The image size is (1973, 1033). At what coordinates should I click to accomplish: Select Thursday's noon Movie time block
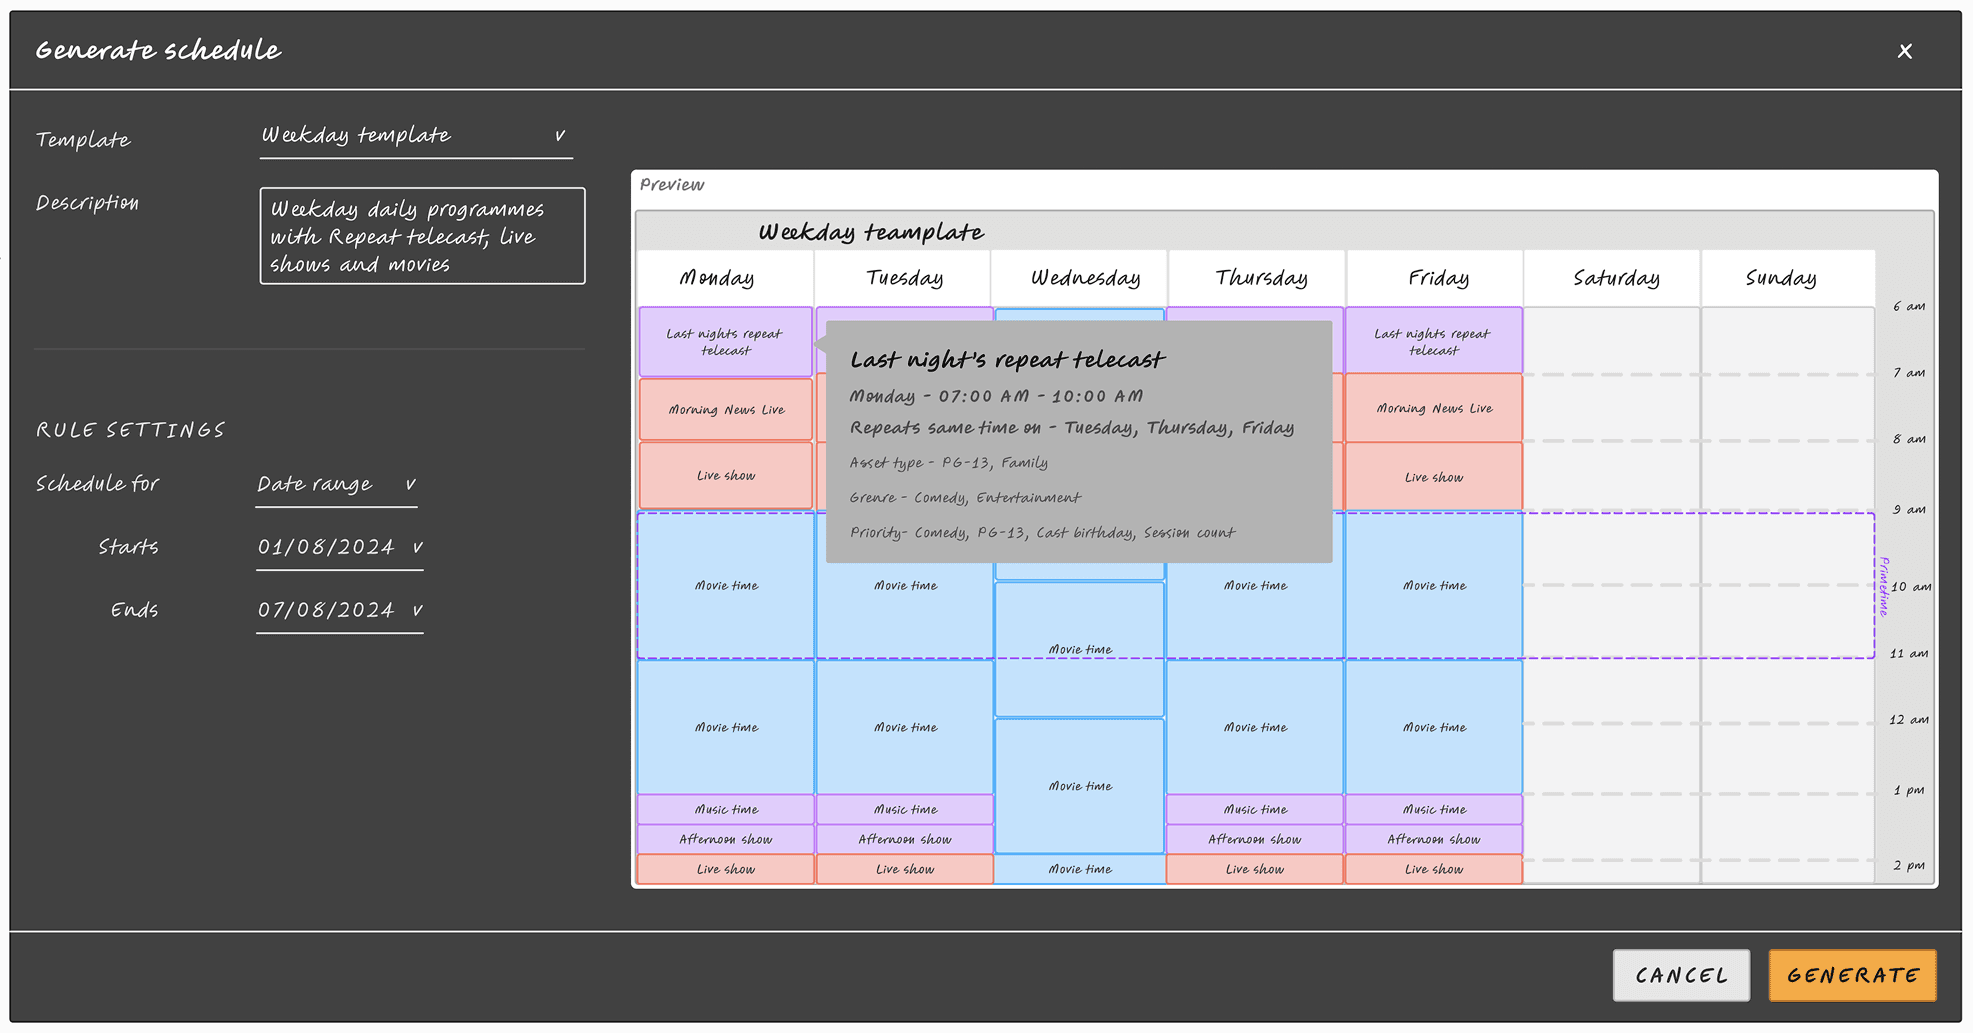click(1255, 728)
